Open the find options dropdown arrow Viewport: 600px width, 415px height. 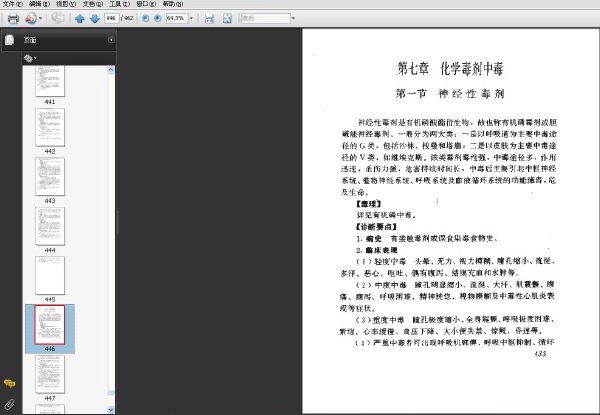click(x=293, y=18)
